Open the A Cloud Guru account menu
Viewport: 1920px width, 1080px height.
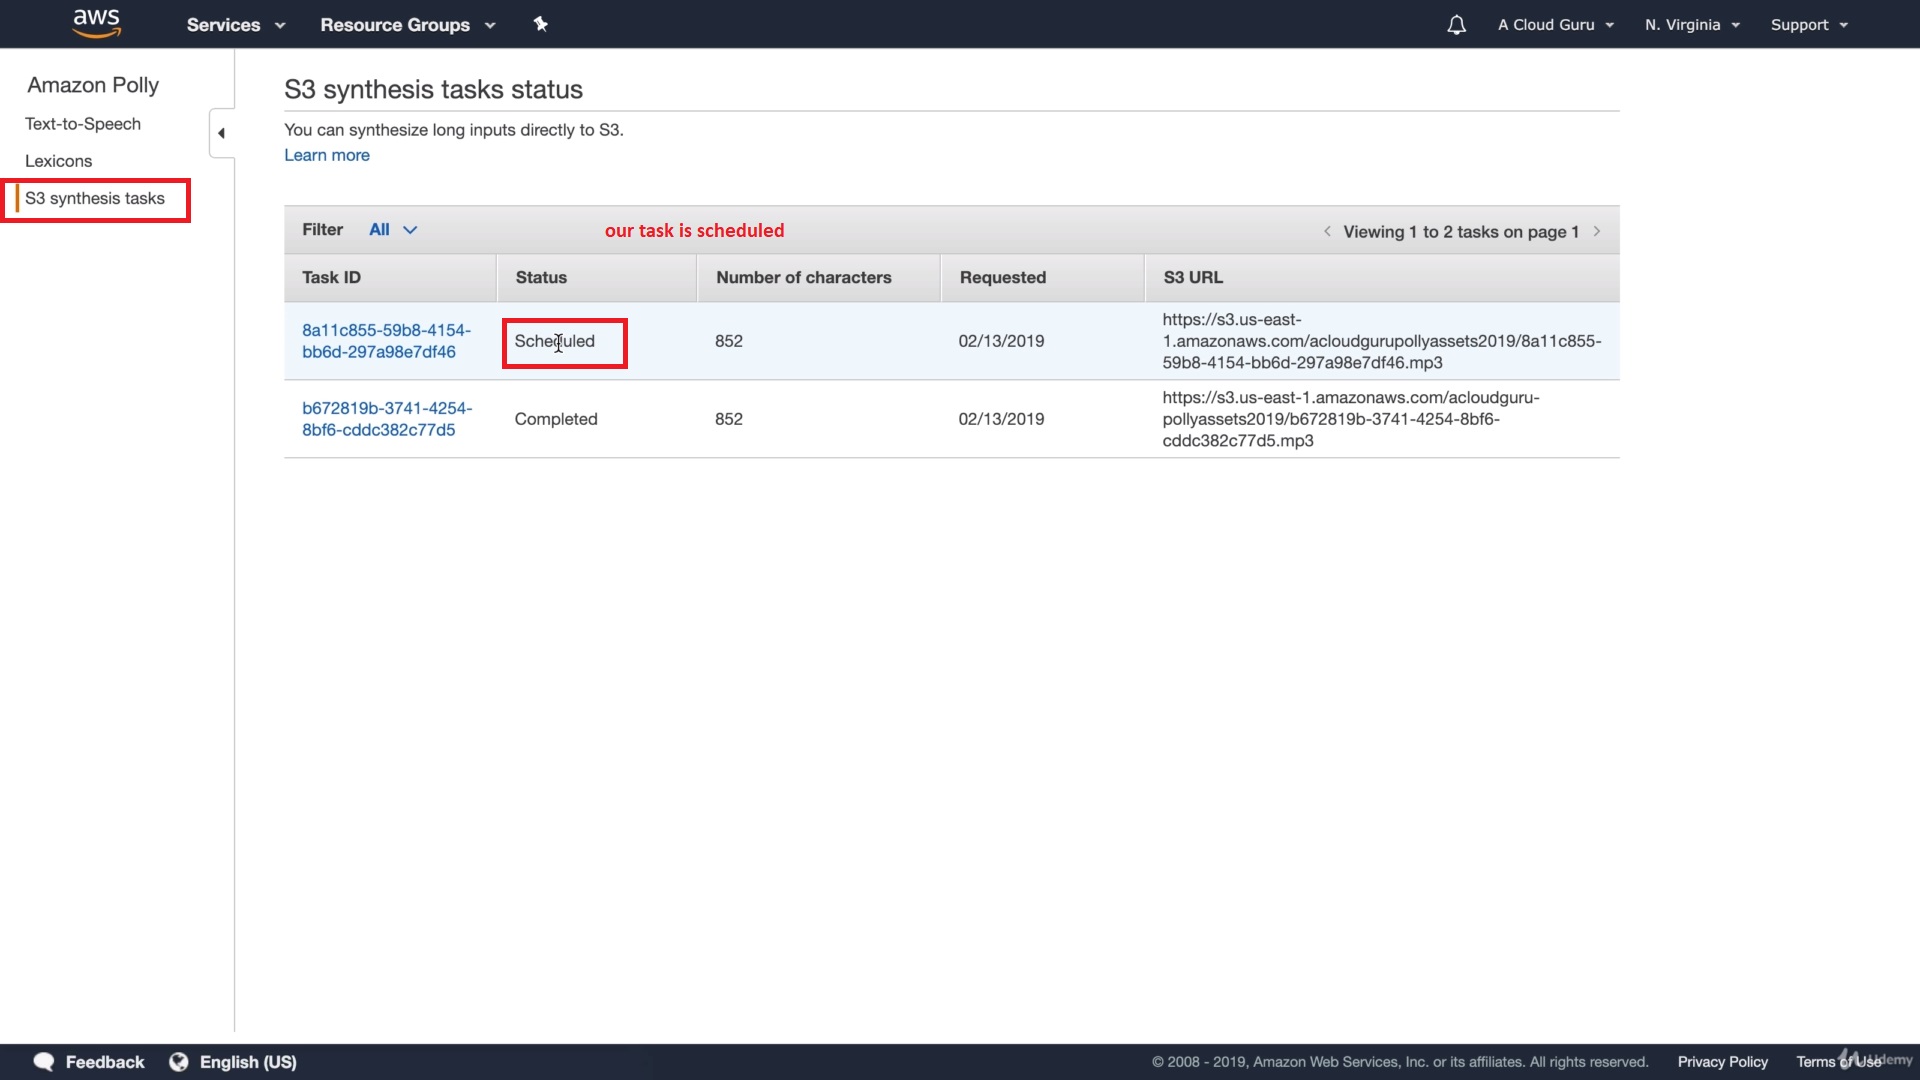1555,25
